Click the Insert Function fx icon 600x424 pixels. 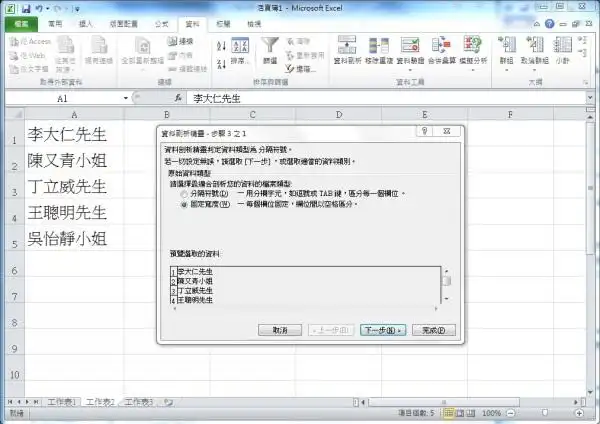click(178, 98)
